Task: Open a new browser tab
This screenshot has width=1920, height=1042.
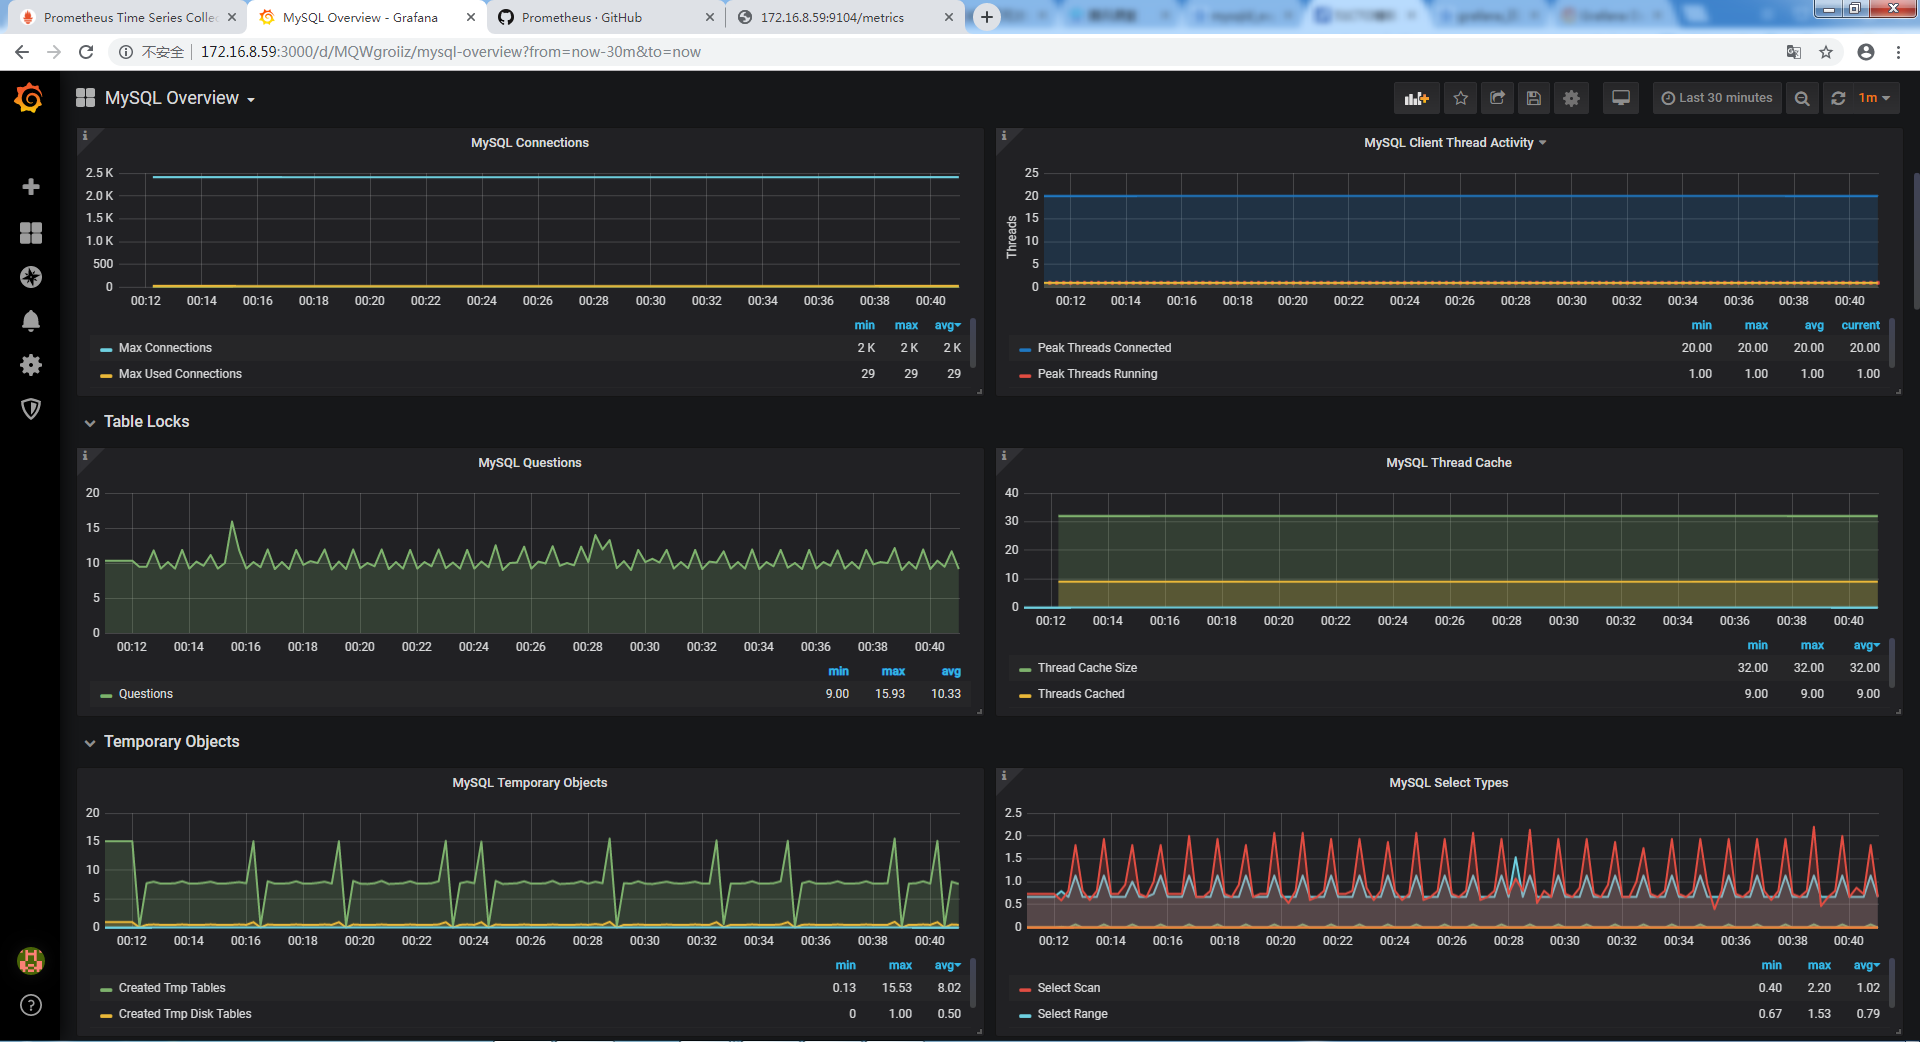Action: pos(987,17)
